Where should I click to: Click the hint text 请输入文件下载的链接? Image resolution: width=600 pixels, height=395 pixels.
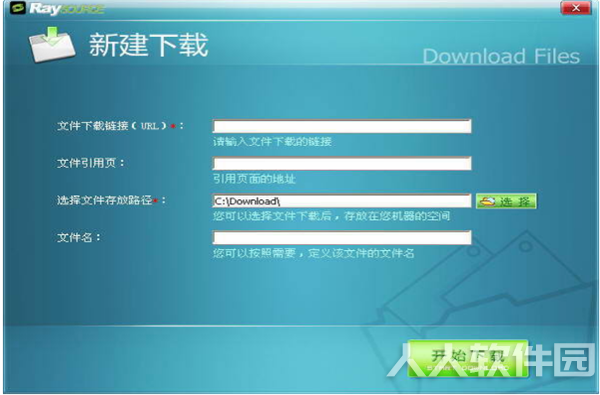click(272, 142)
